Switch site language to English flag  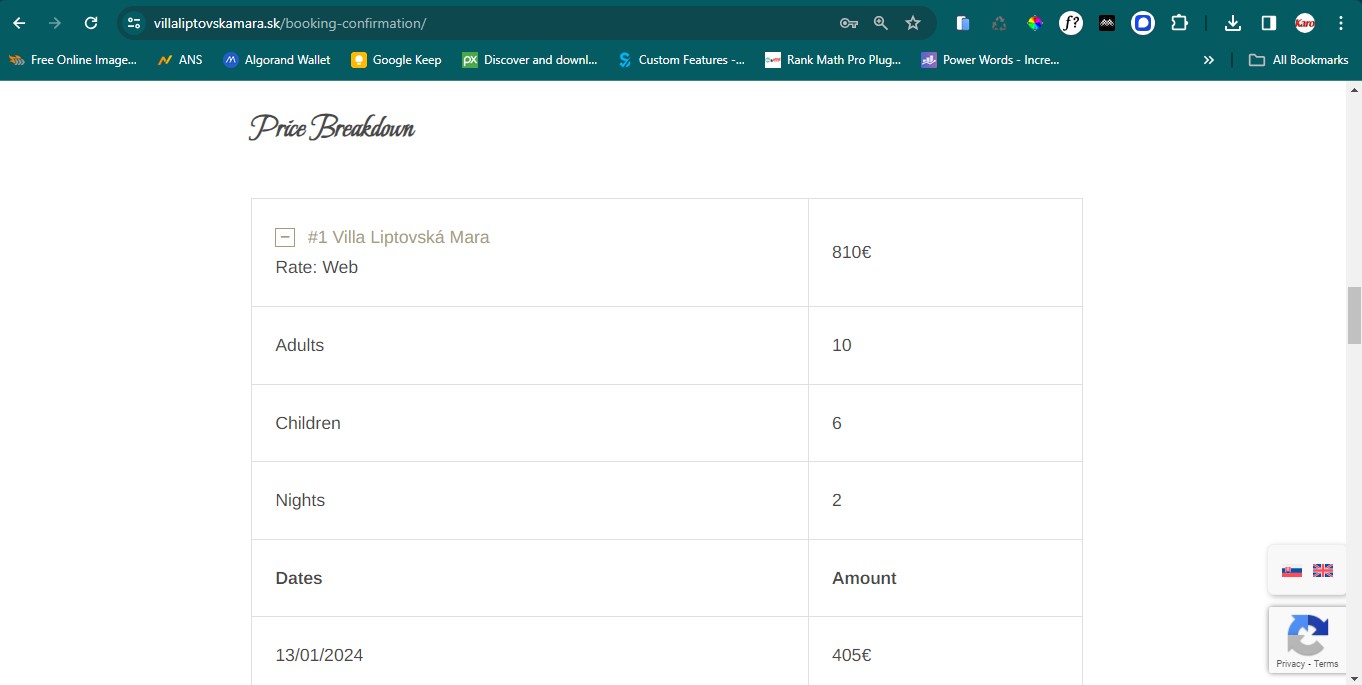click(x=1323, y=570)
